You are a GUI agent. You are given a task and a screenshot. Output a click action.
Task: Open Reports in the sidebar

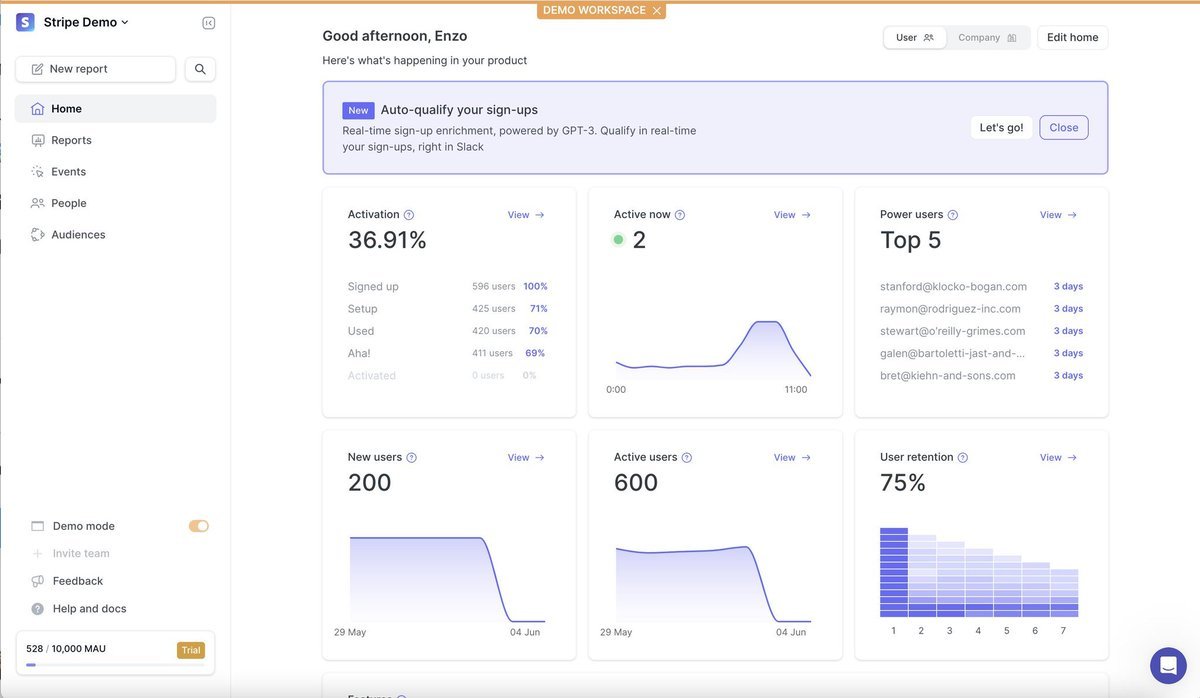point(71,140)
